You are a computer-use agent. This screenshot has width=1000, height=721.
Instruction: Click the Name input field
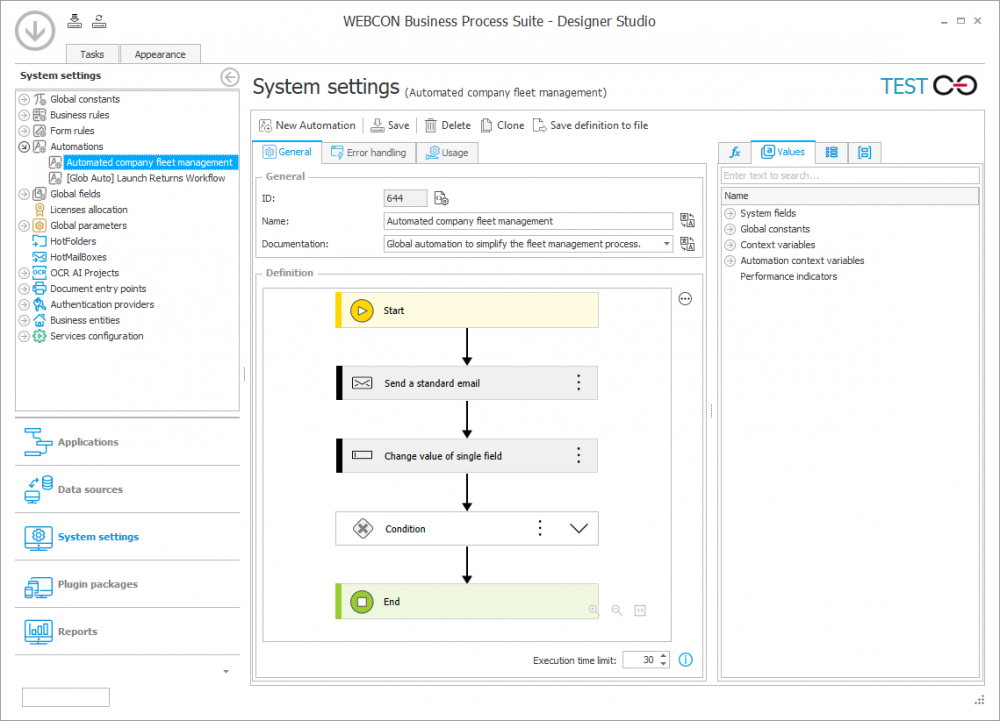[x=528, y=221]
